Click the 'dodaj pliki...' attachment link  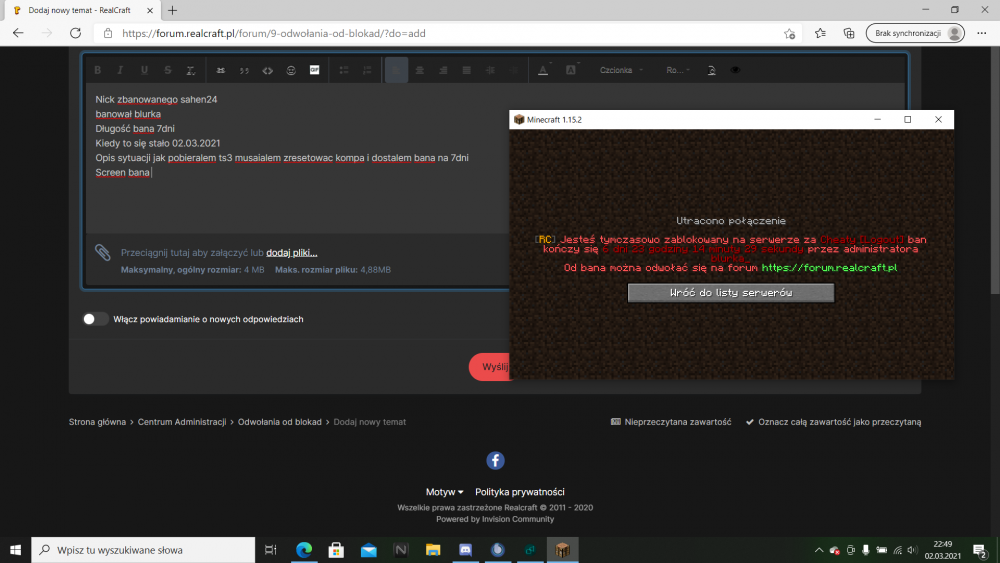(x=291, y=253)
